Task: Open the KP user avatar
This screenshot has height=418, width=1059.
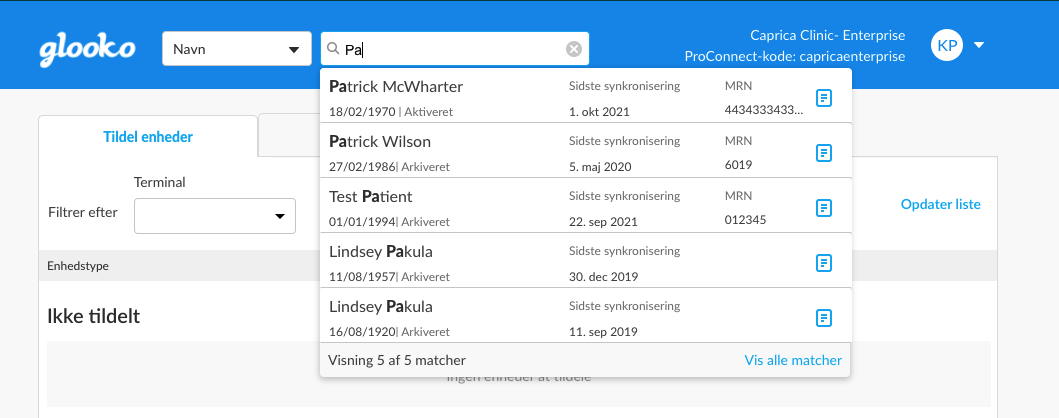Action: tap(947, 45)
